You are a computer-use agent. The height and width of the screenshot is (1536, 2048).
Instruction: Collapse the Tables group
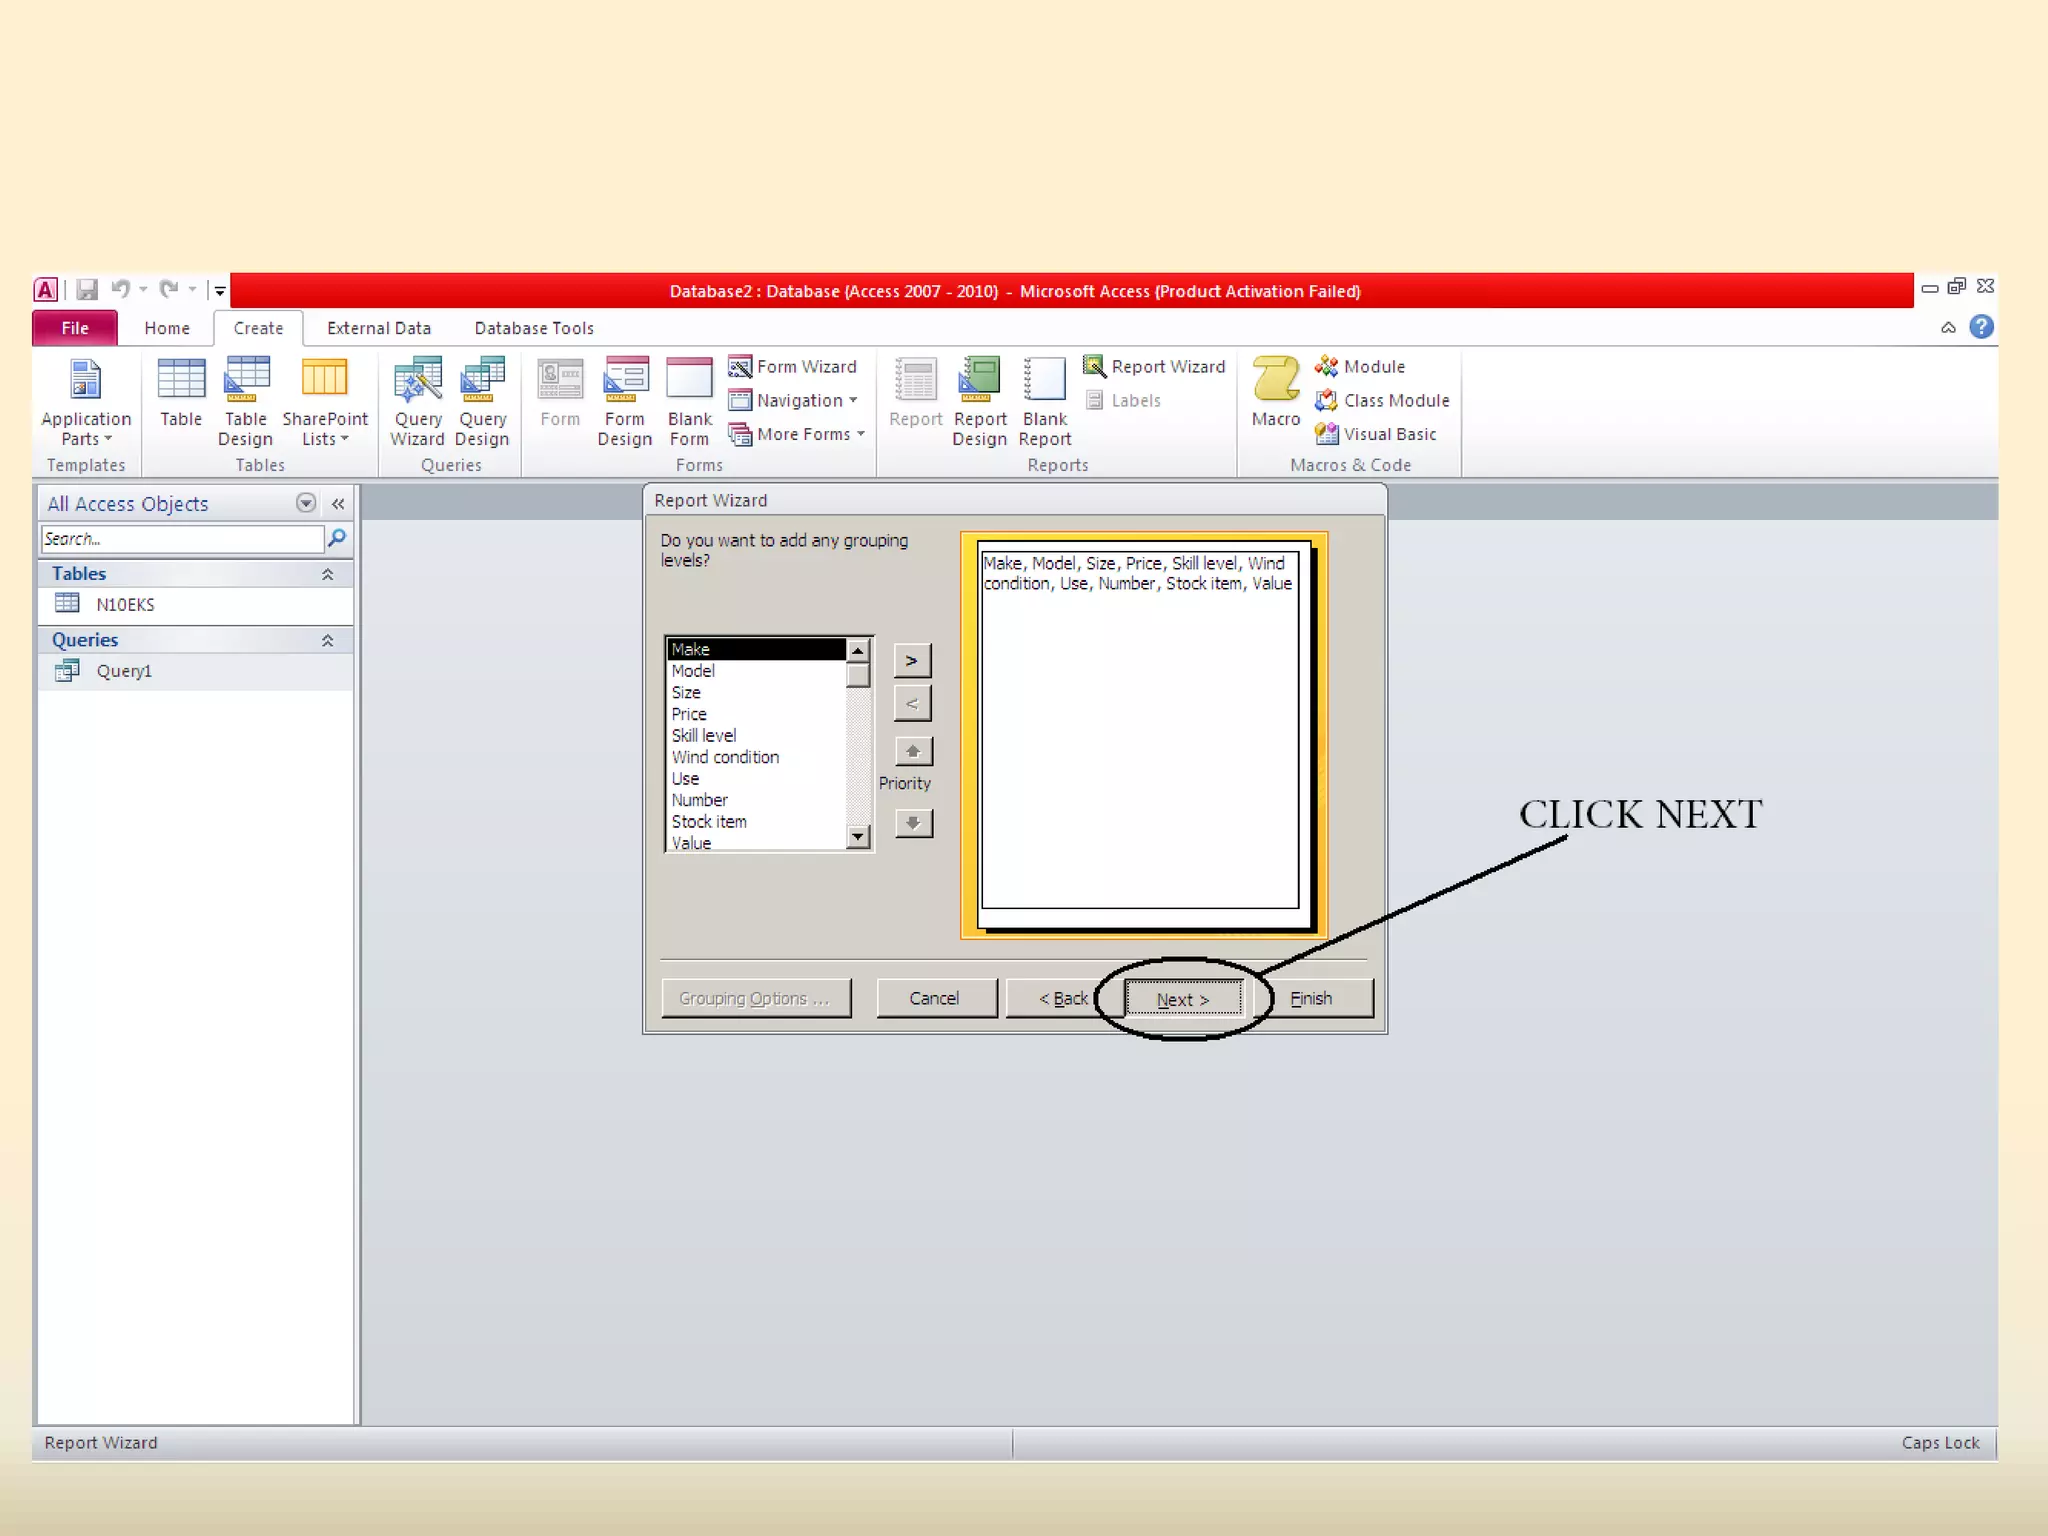pyautogui.click(x=327, y=574)
